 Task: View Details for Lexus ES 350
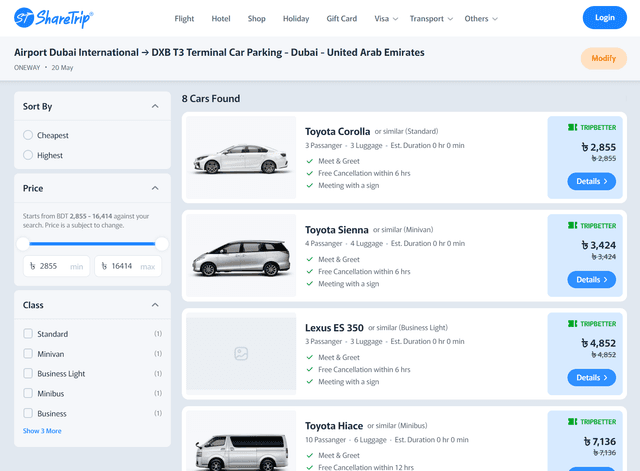[591, 378]
